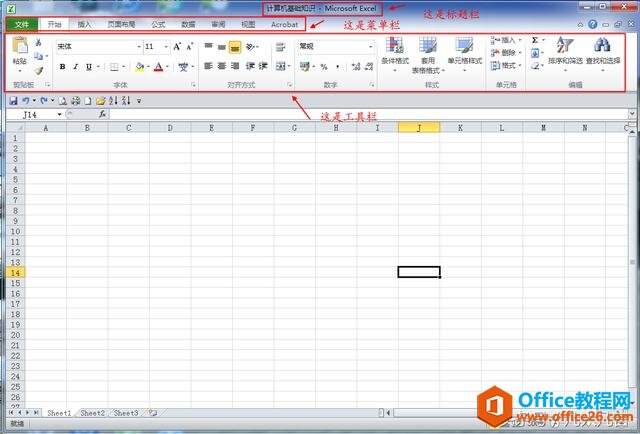Open Conditional Formatting (条件格式)

point(395,53)
